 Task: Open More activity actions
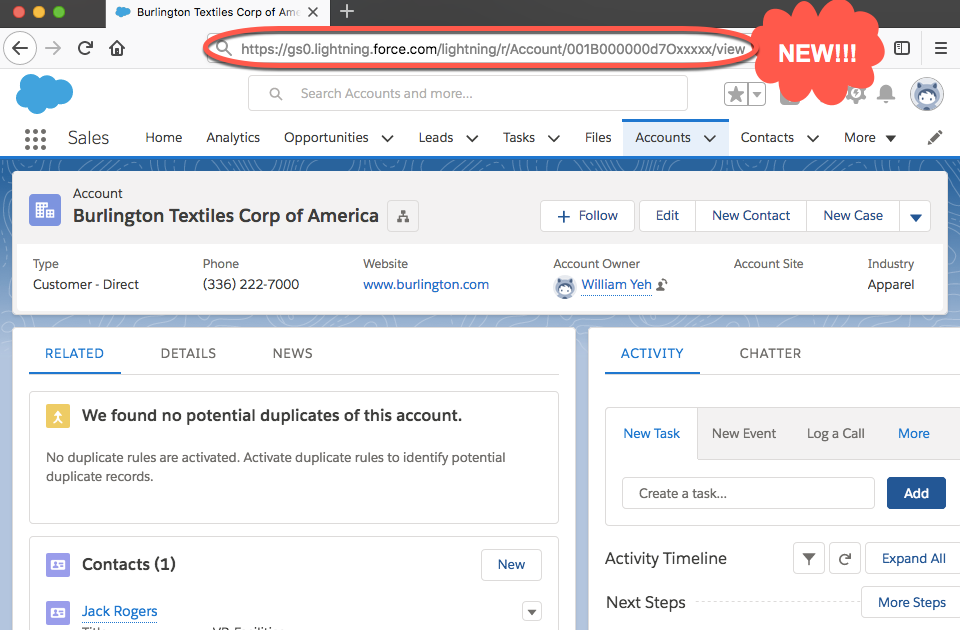pos(913,433)
